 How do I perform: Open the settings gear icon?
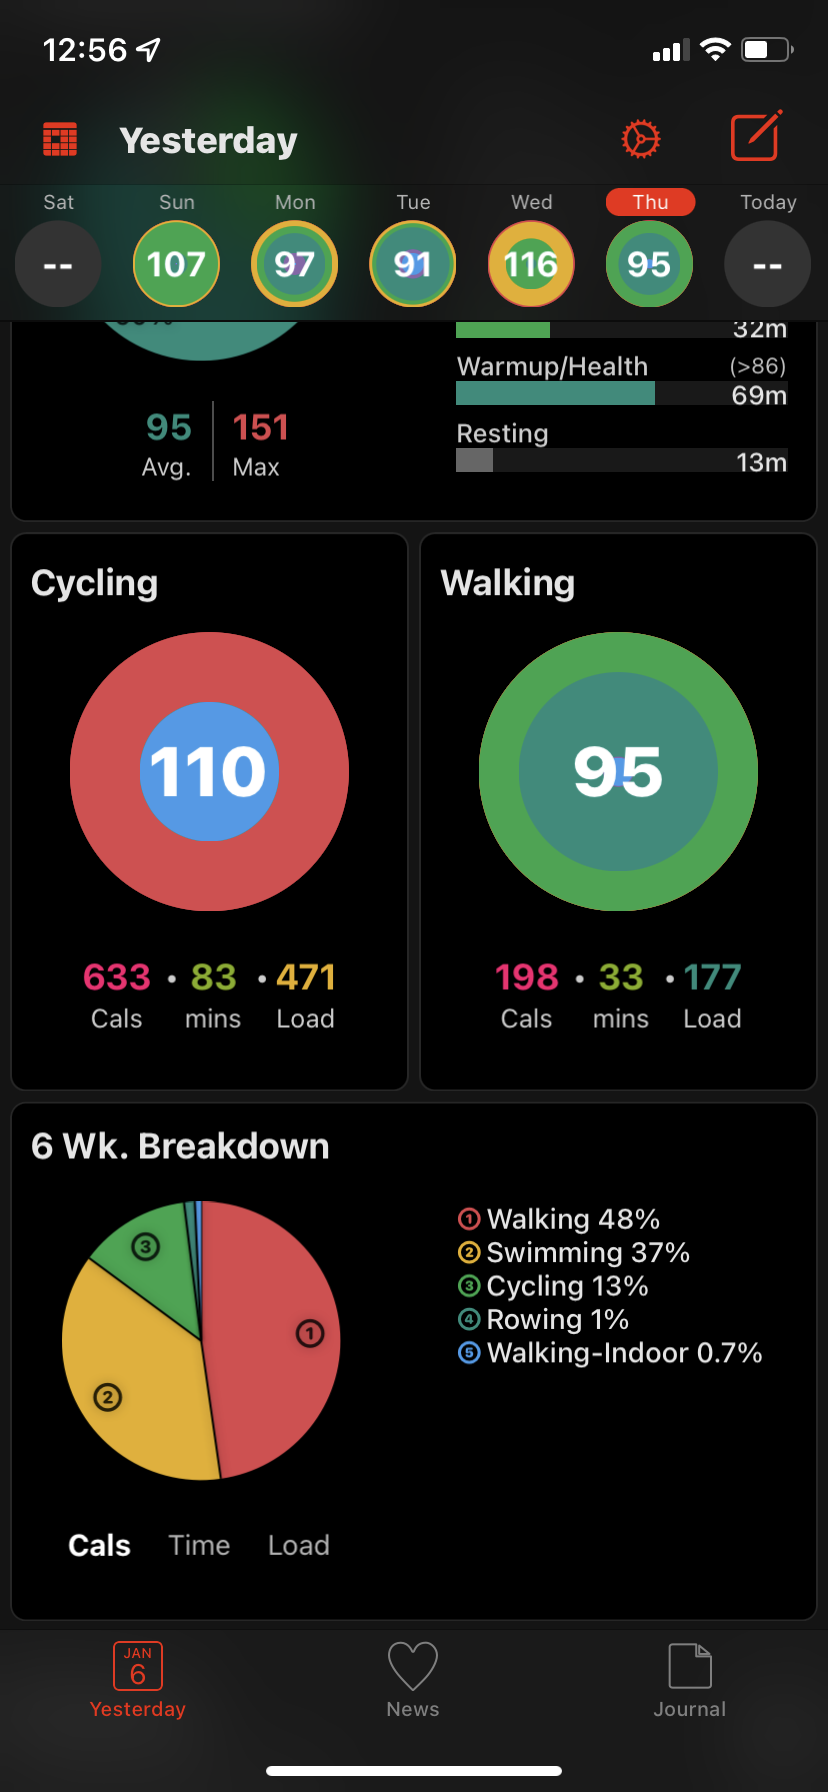point(641,139)
